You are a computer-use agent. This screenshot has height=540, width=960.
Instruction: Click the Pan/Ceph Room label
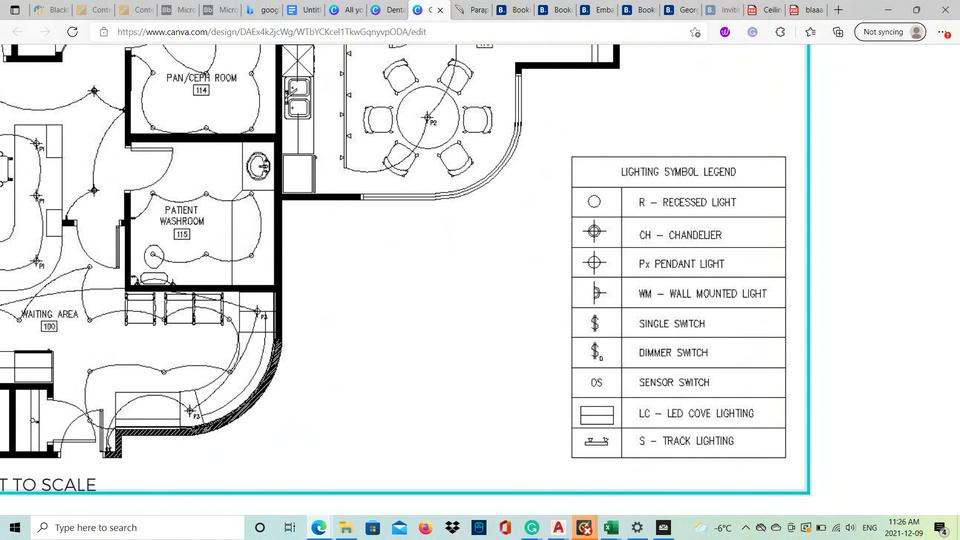[x=201, y=78]
